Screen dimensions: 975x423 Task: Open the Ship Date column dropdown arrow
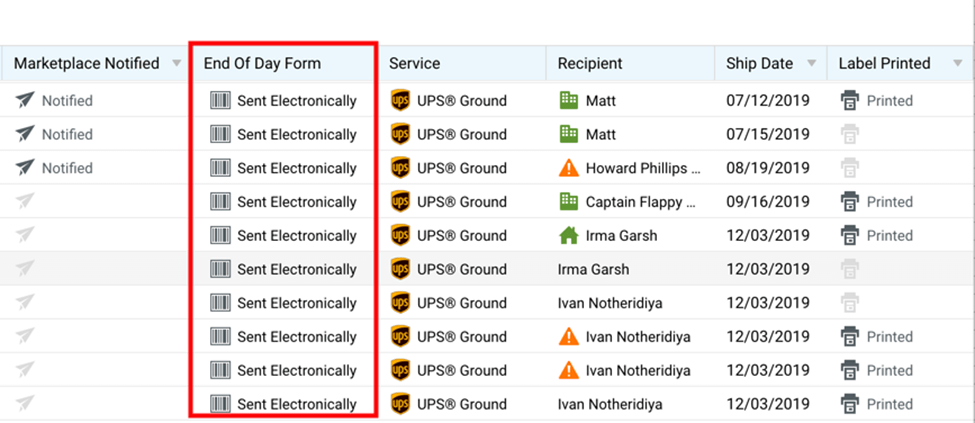pyautogui.click(x=809, y=63)
